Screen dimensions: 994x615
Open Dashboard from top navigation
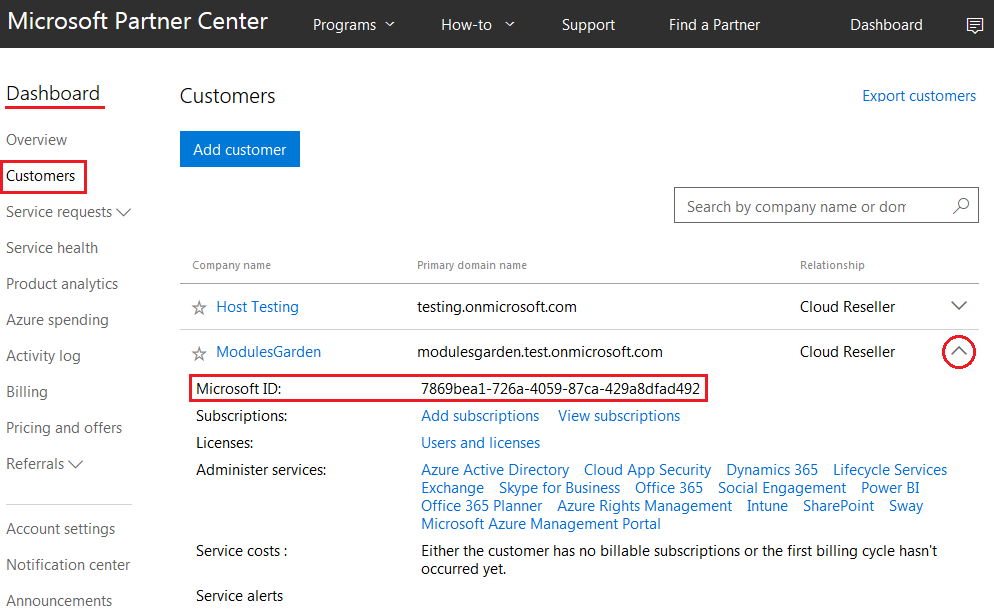coord(886,25)
